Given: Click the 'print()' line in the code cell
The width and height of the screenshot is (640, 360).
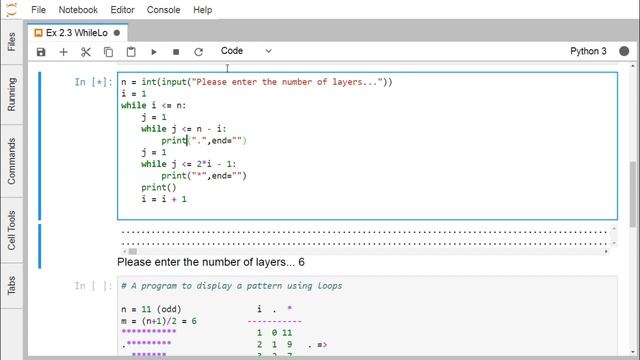Looking at the screenshot, I should tap(159, 187).
